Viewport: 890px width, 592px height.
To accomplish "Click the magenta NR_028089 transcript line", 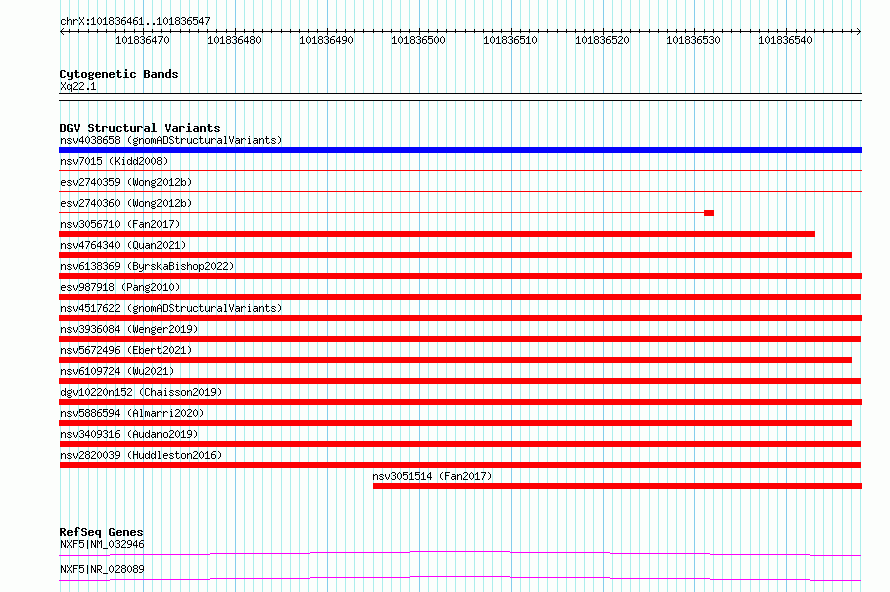I will 460,578.
